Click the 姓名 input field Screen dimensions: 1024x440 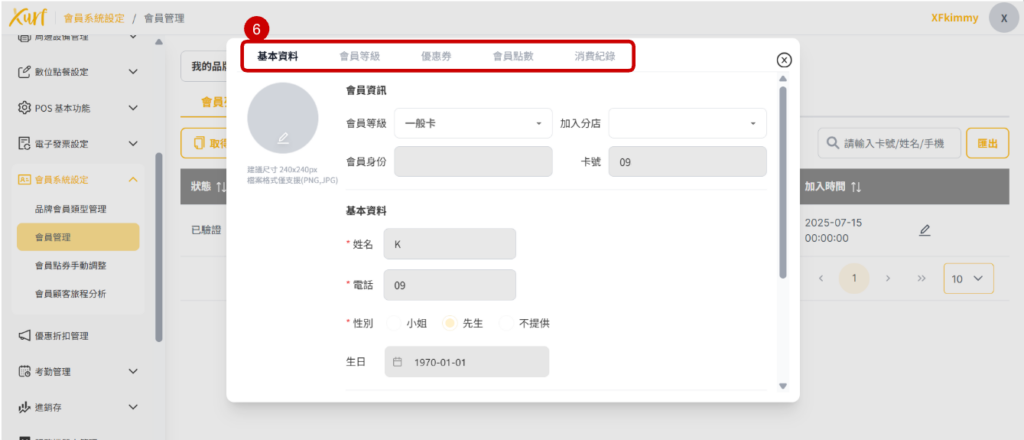[449, 244]
